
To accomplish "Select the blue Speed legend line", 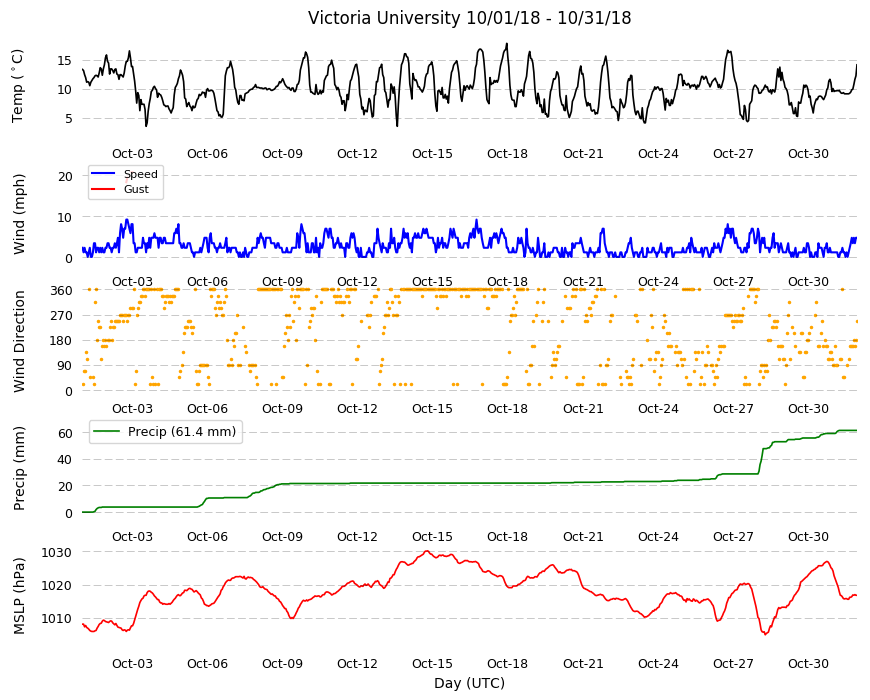I will click(103, 174).
